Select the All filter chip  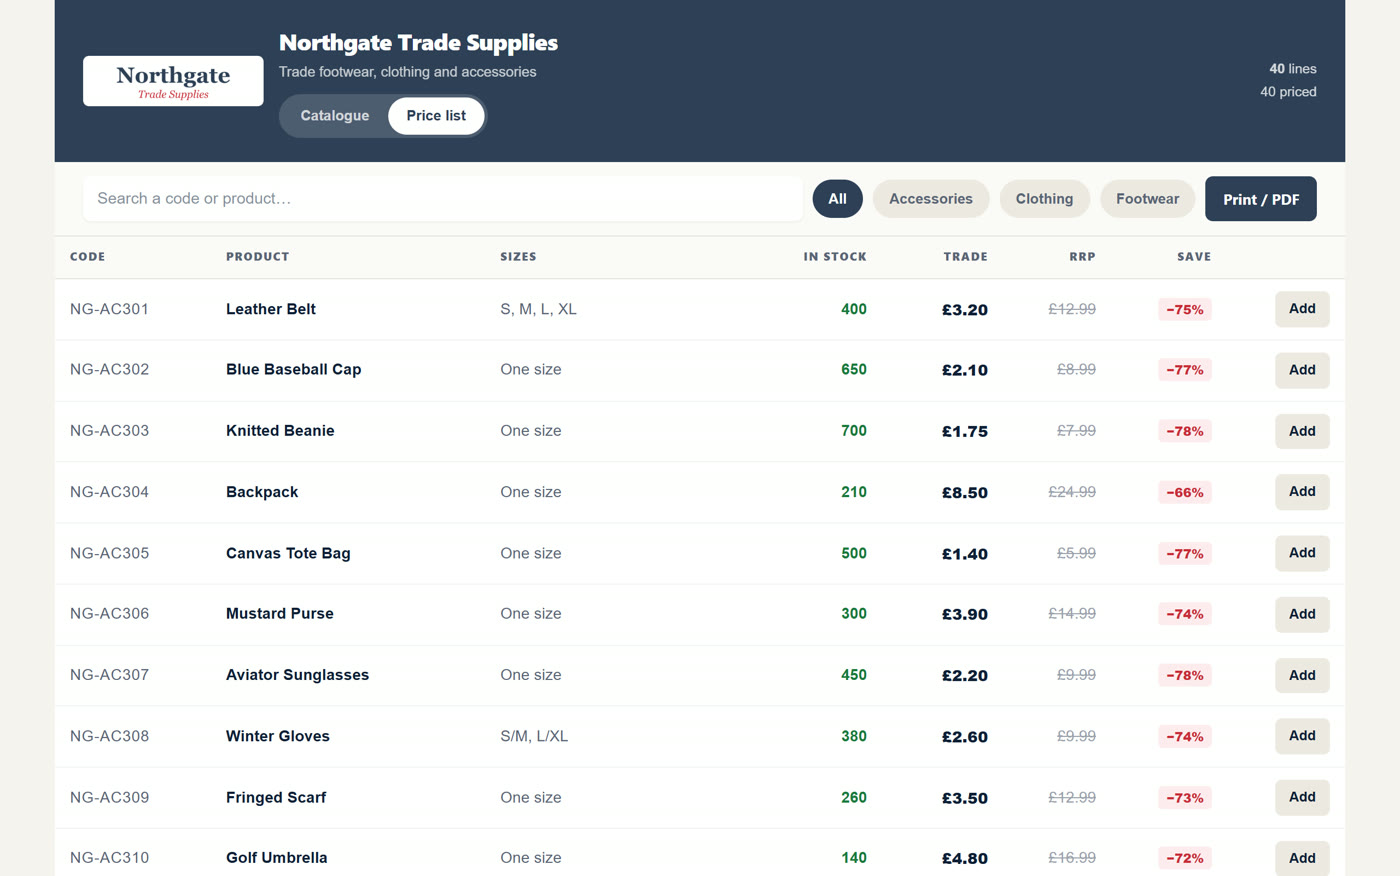tap(837, 199)
